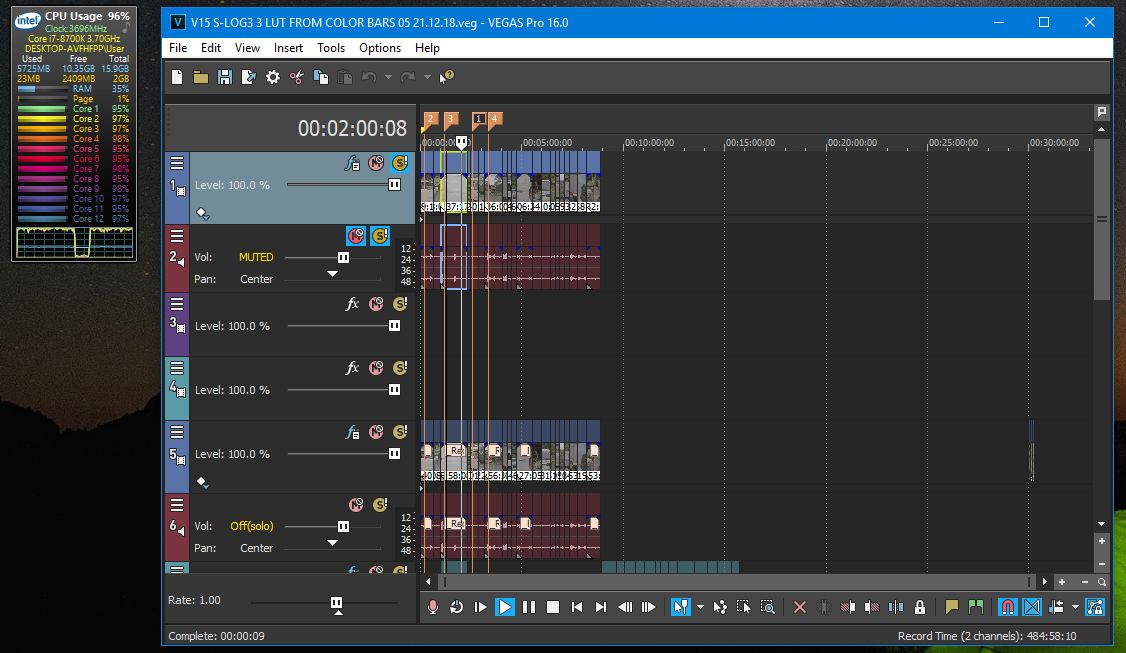Enable the Lock event padlock icon
The height and width of the screenshot is (653, 1126).
coord(920,607)
